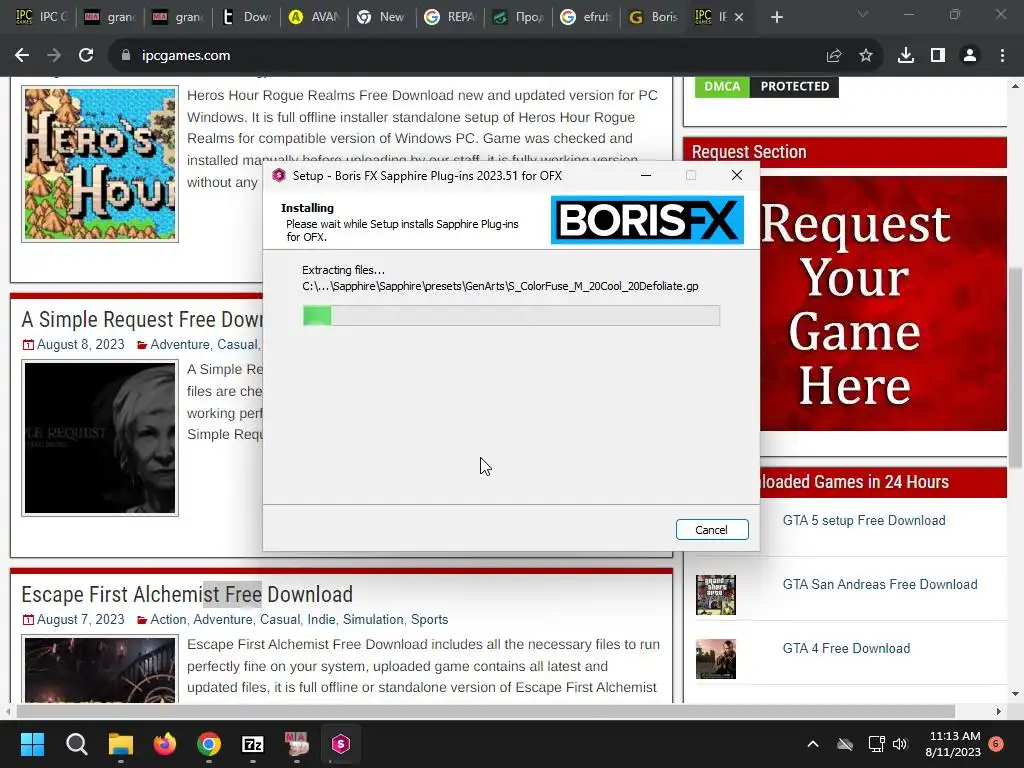
Task: Open GTA 5 setup Free Download link
Action: (864, 520)
